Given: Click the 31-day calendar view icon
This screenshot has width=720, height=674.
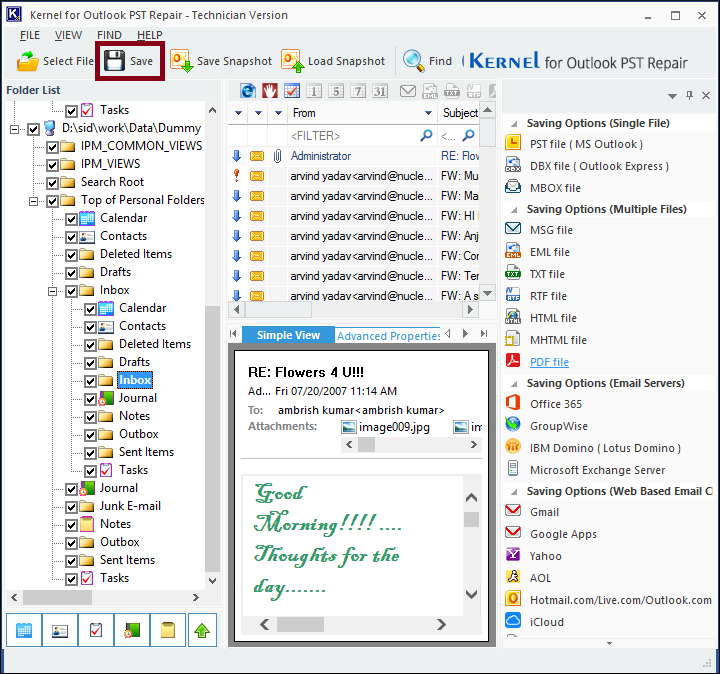Looking at the screenshot, I should point(380,91).
